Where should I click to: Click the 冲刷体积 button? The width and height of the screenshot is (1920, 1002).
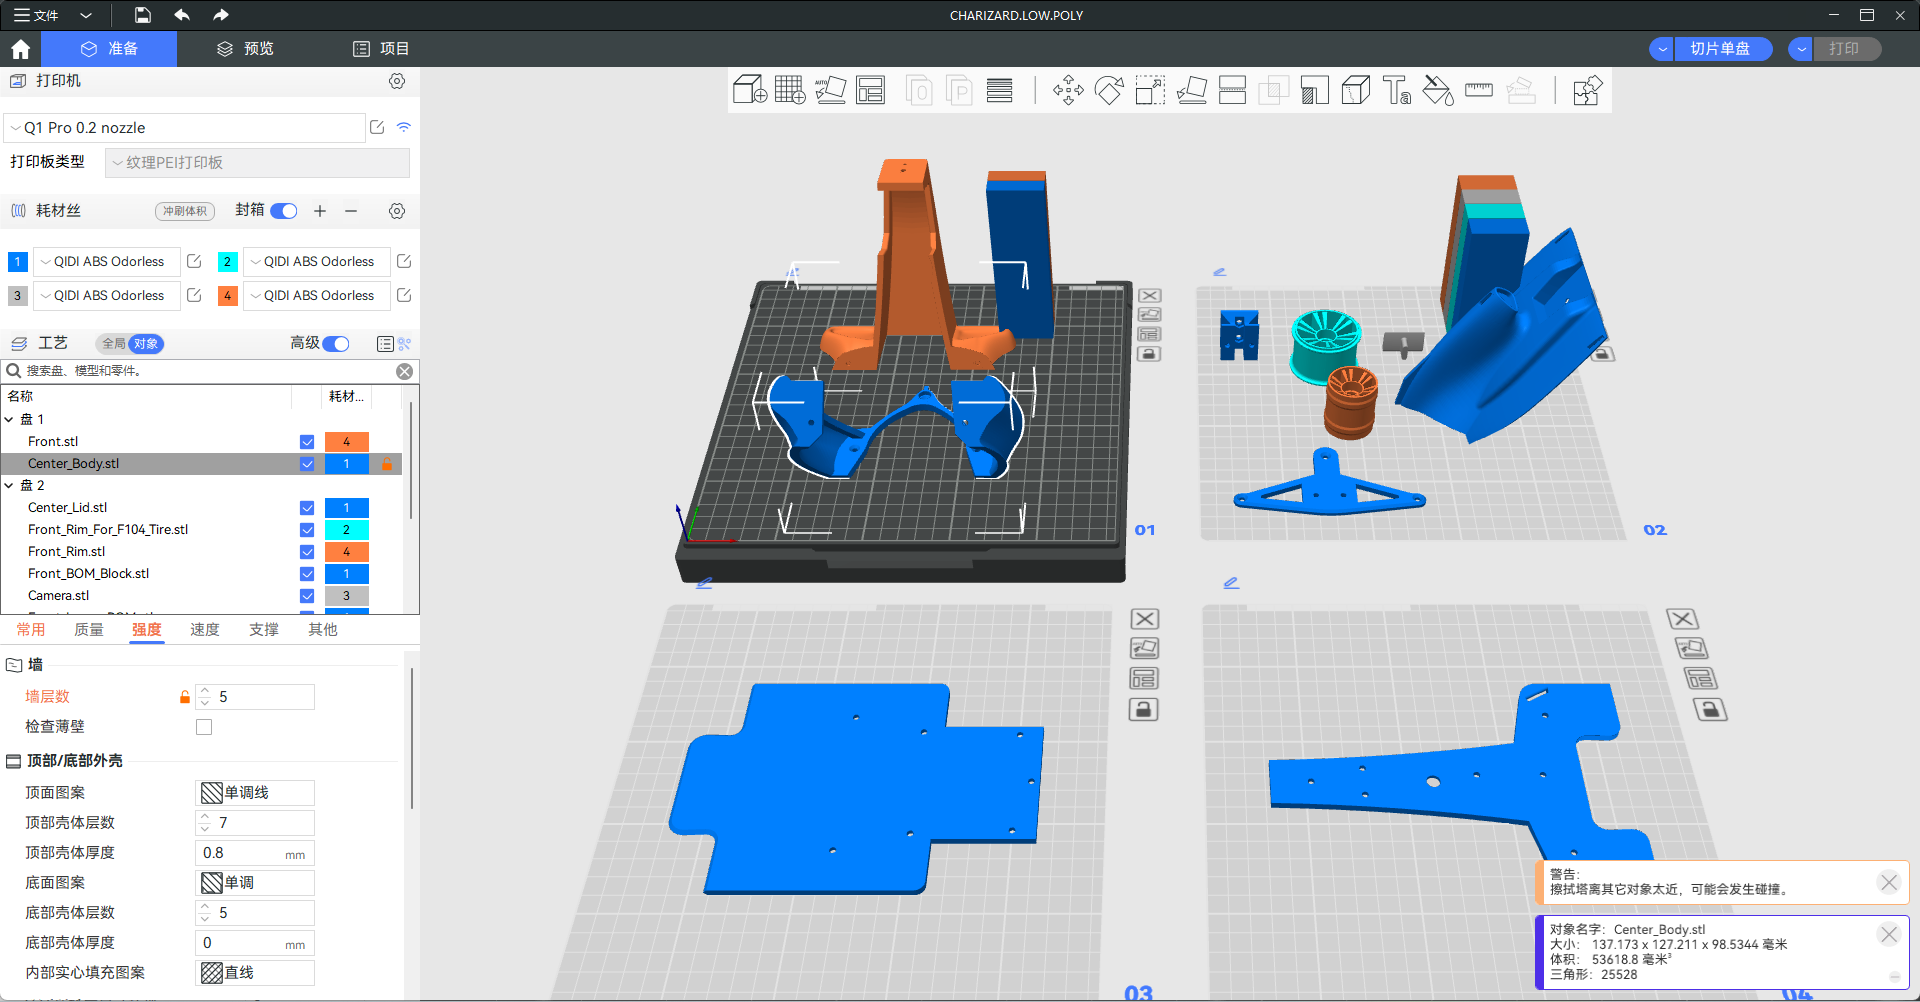pyautogui.click(x=185, y=211)
